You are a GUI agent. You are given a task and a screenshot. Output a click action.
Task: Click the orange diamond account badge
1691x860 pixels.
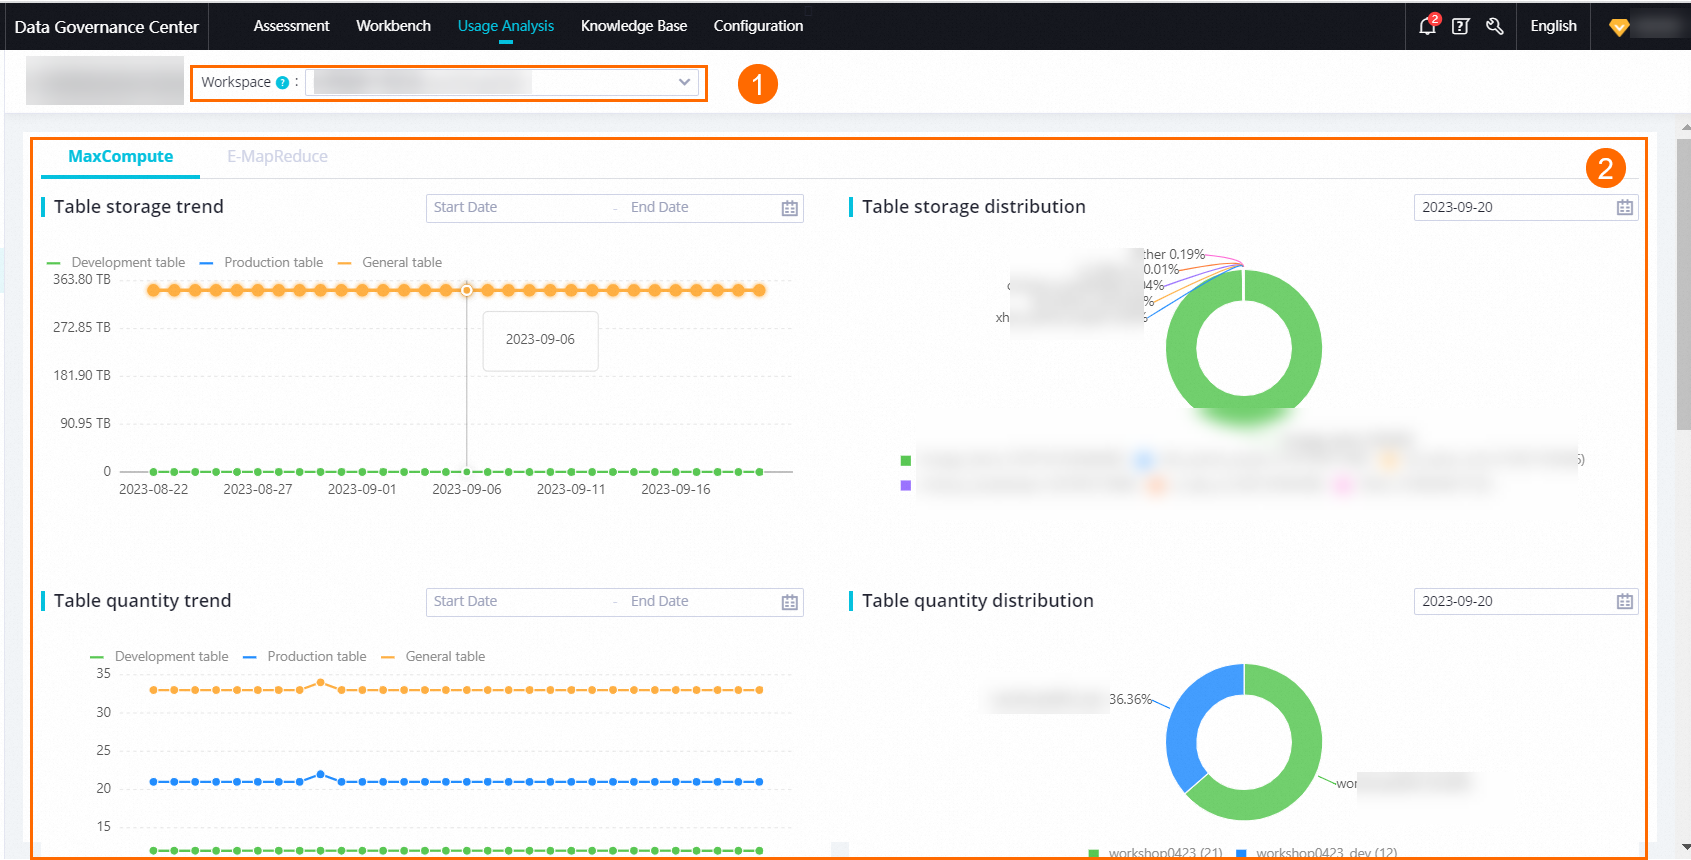[x=1619, y=27]
